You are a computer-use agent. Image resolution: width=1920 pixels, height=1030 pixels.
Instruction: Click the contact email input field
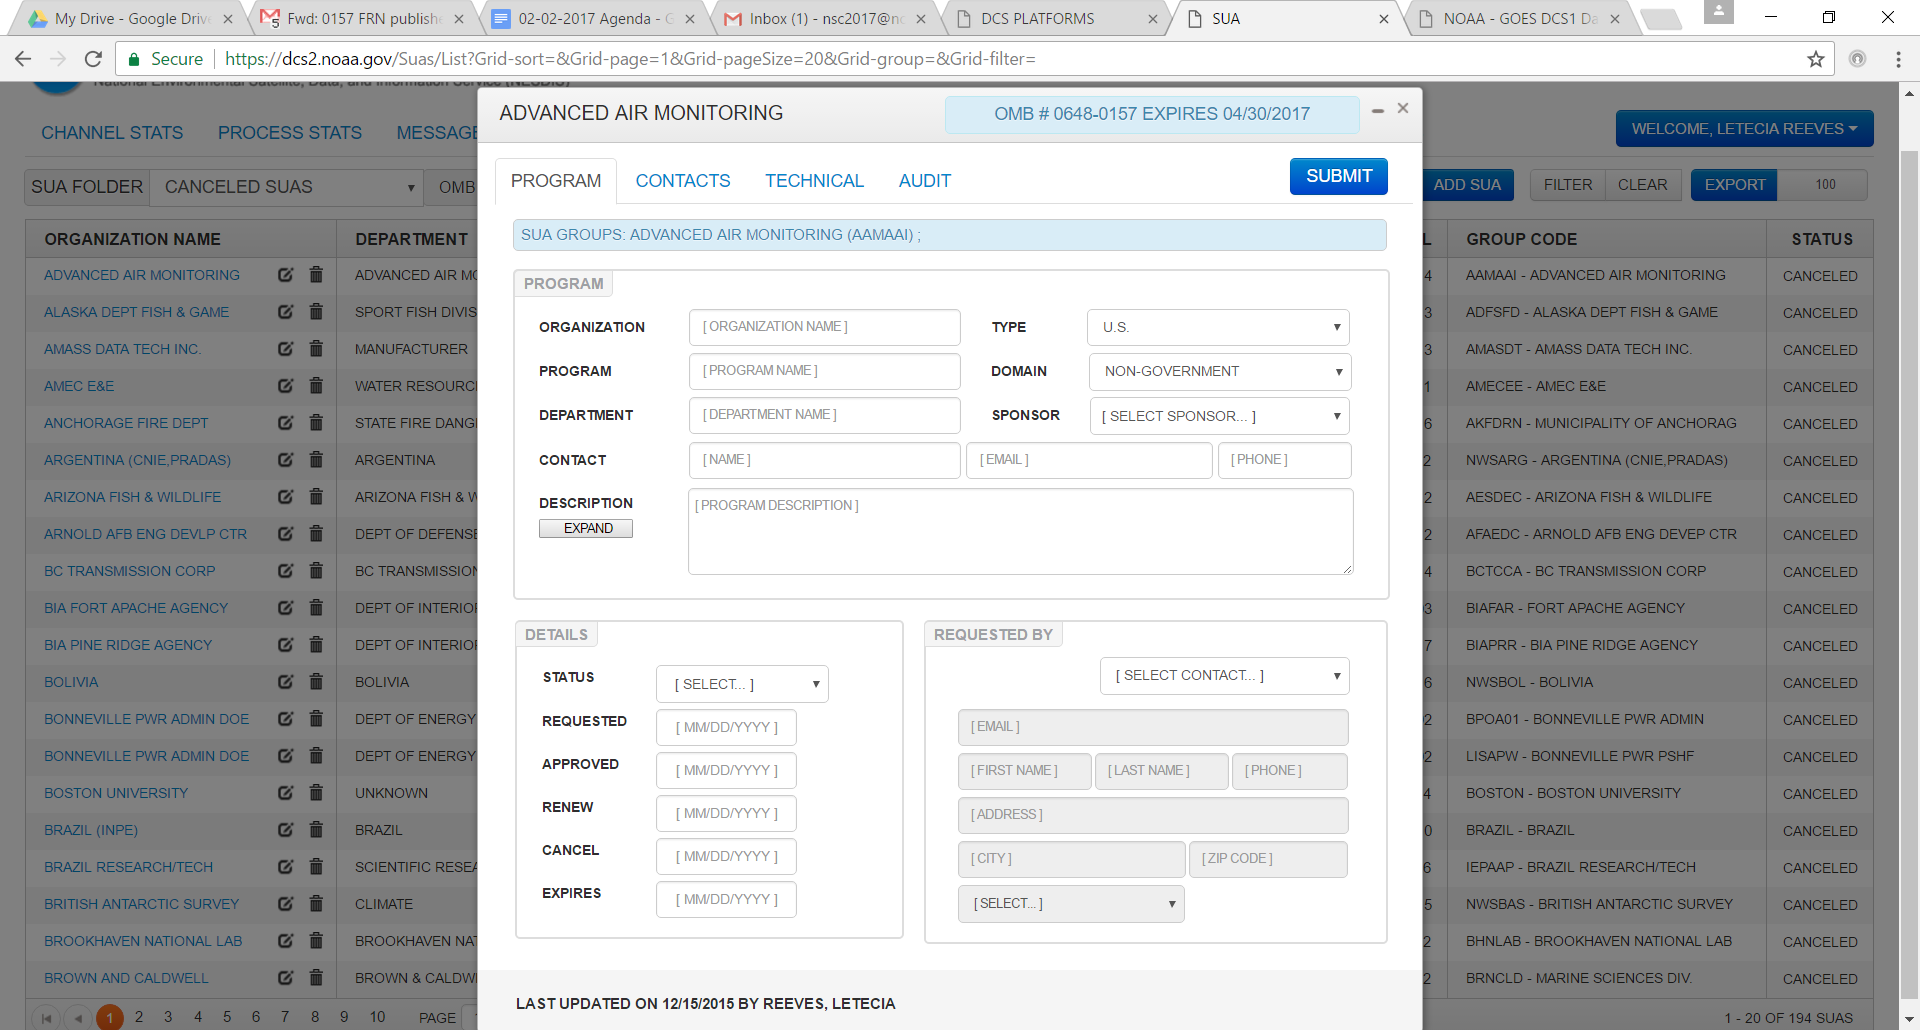(x=1090, y=460)
